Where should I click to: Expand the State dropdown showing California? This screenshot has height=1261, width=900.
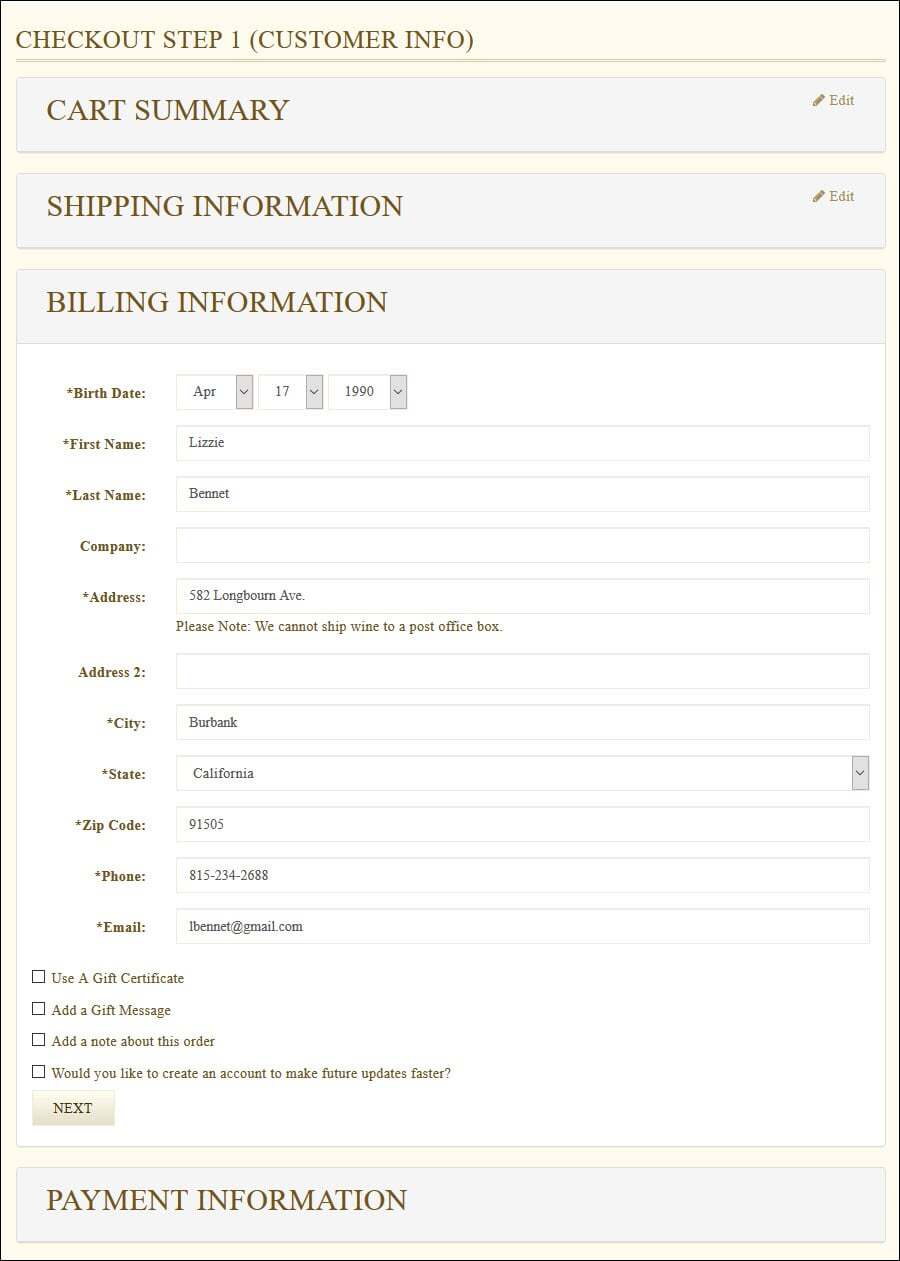(523, 773)
